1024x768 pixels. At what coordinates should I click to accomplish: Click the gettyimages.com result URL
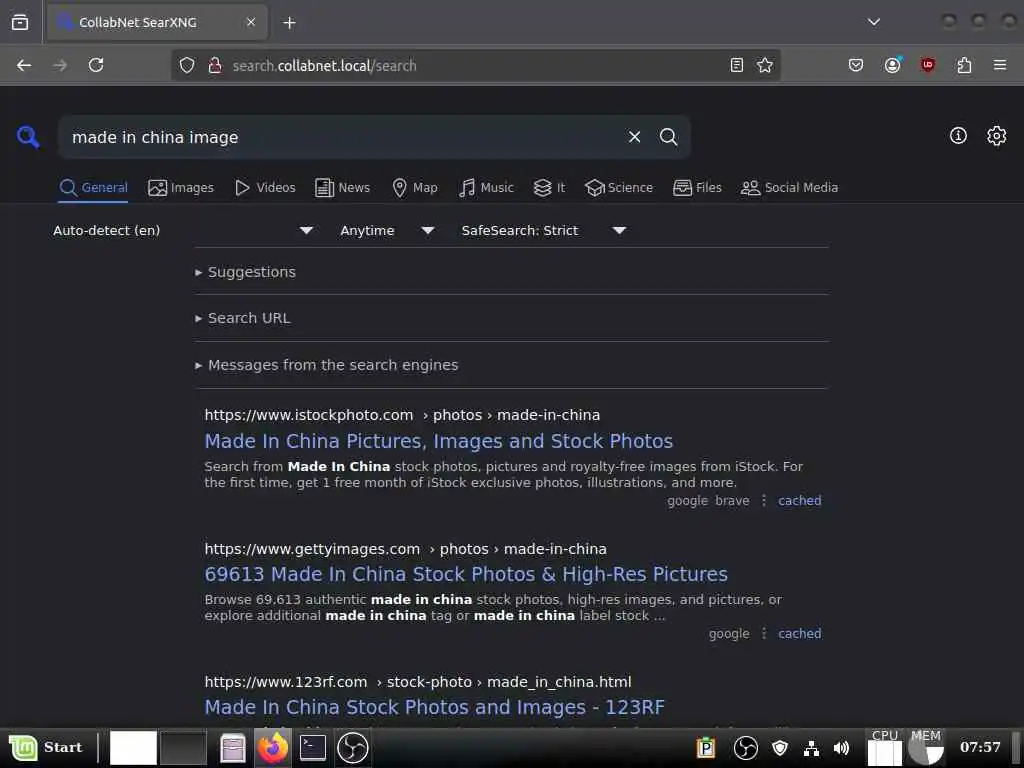coord(406,549)
